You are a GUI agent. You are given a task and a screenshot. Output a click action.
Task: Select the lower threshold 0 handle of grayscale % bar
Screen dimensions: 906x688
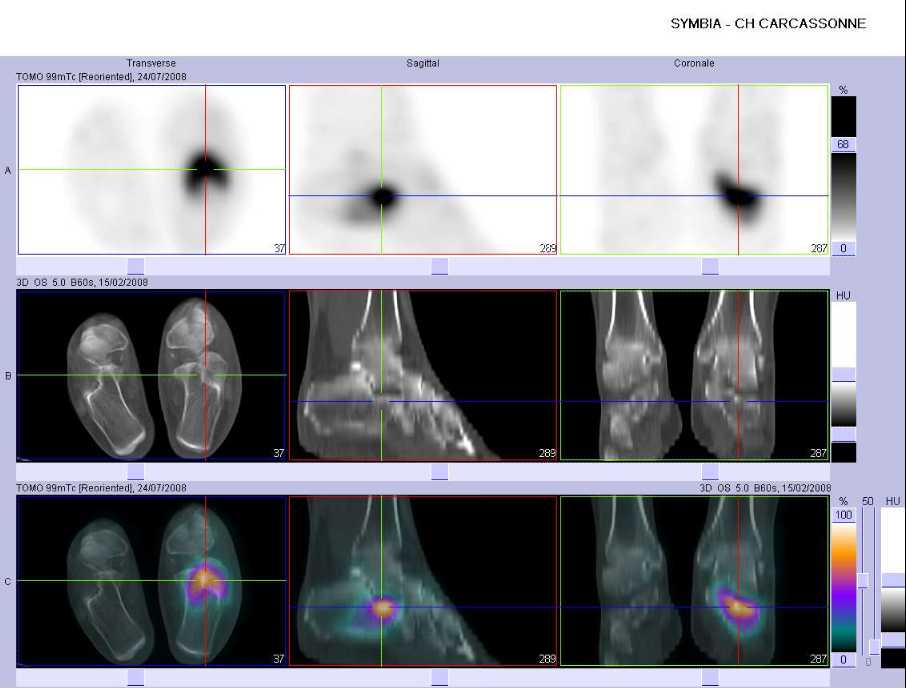click(x=843, y=248)
